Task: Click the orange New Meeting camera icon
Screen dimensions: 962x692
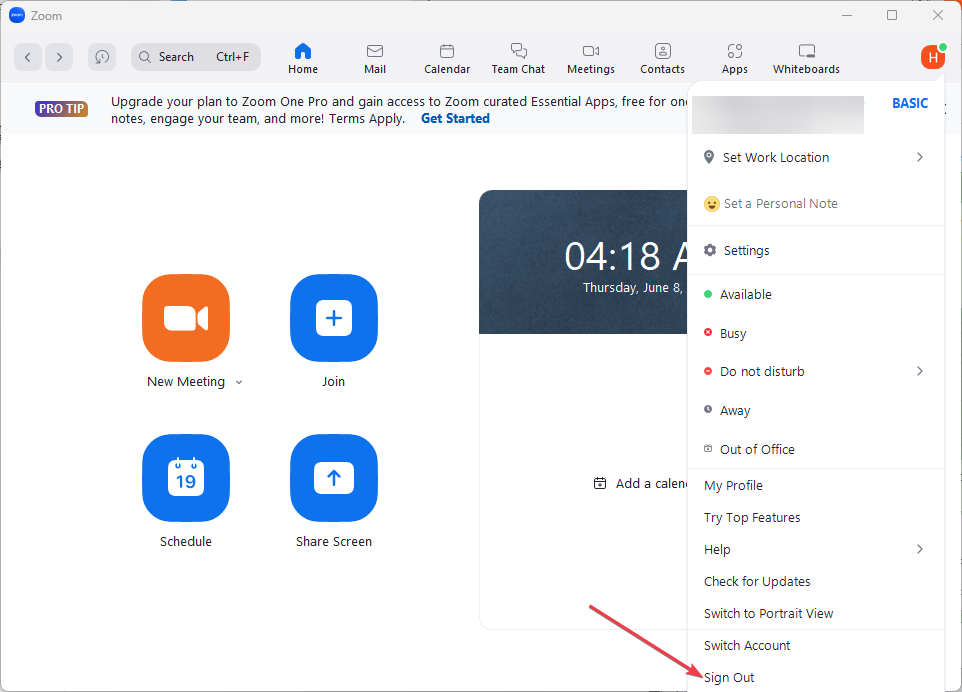Action: pos(186,318)
